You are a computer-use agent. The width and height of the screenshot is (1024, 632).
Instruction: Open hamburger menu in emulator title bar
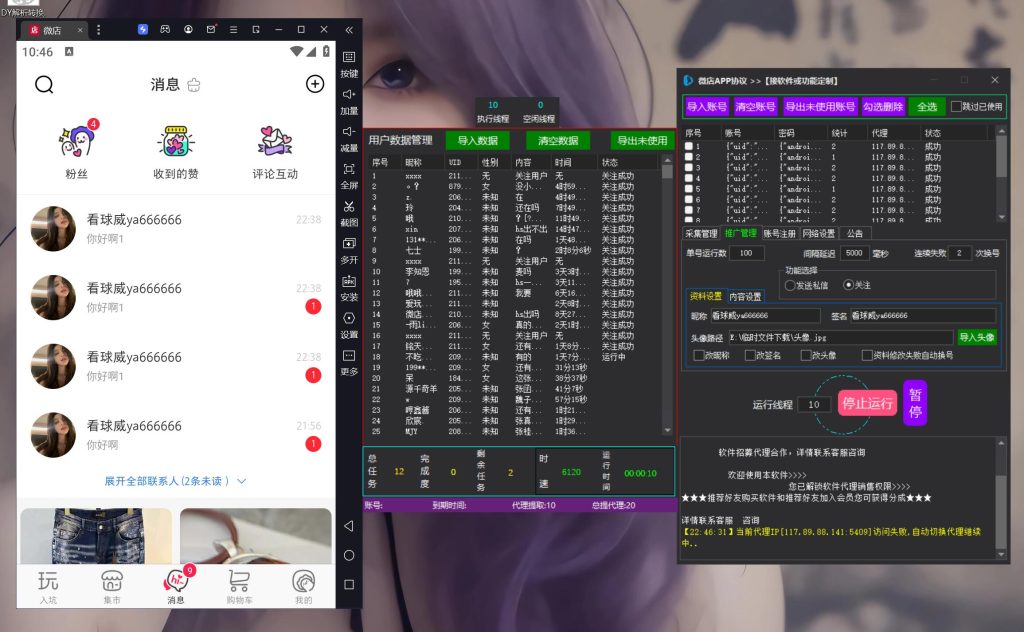(233, 29)
